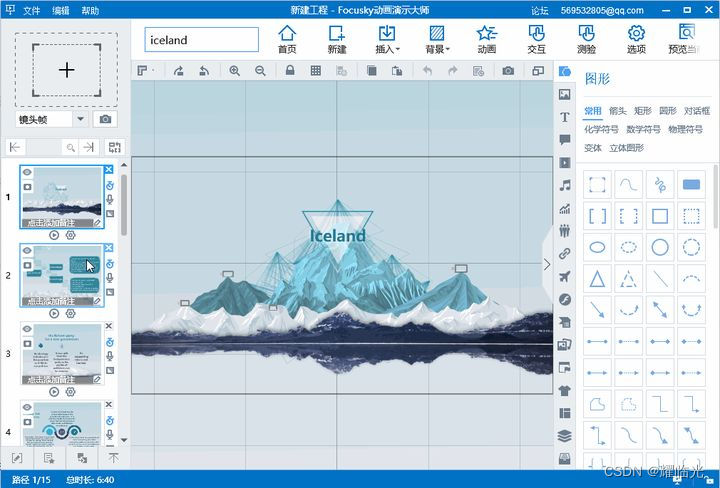This screenshot has height=488, width=720.
Task: Rotate canvas clockwise
Action: point(179,71)
